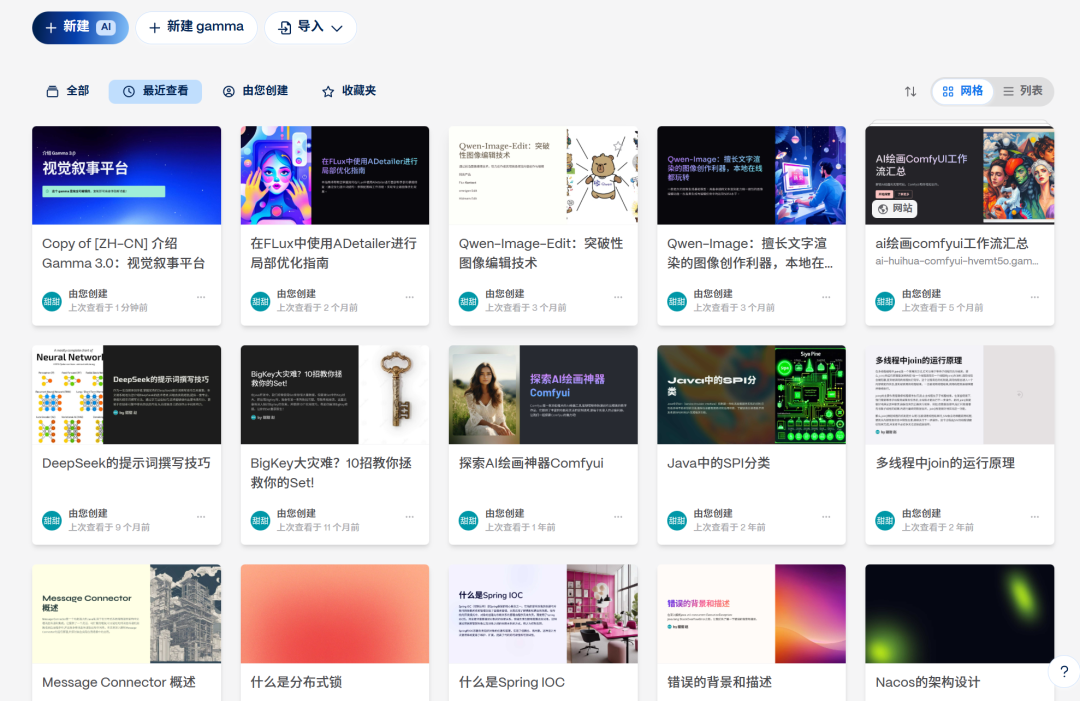The image size is (1080, 701).
Task: Open the Message Connector 概述 thumbnail
Action: (127, 614)
